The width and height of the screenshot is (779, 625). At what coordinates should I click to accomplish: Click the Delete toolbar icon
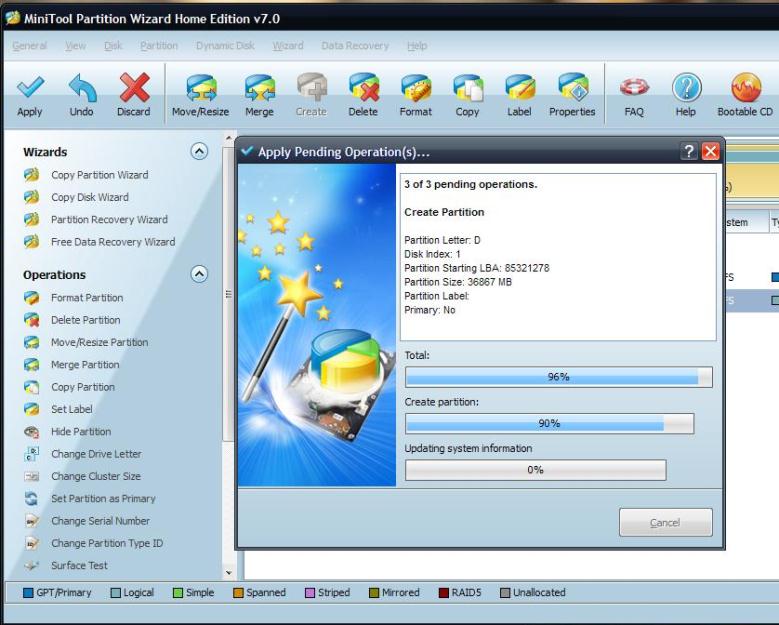(364, 88)
